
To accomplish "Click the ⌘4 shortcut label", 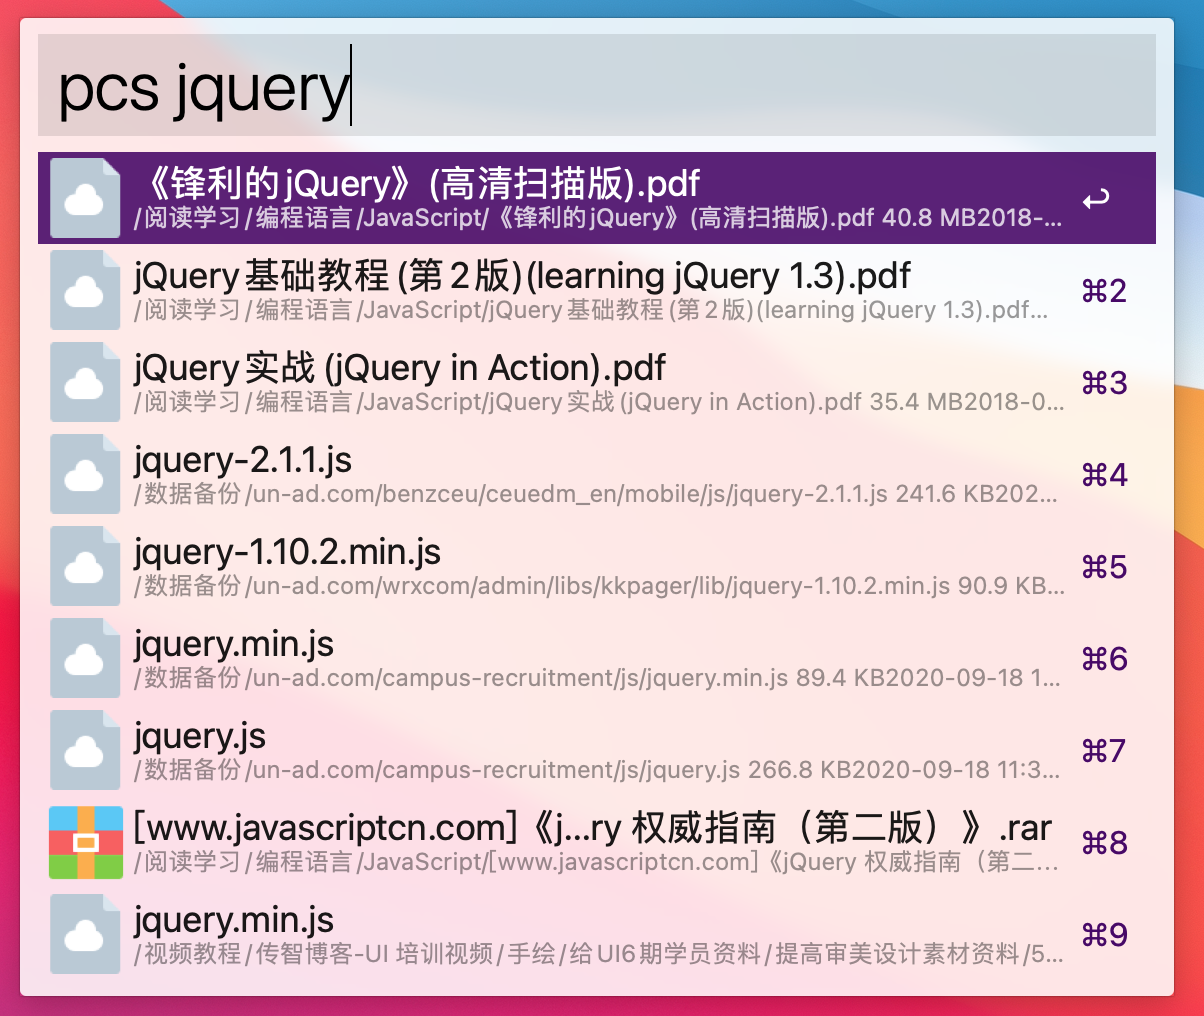I will point(1104,475).
